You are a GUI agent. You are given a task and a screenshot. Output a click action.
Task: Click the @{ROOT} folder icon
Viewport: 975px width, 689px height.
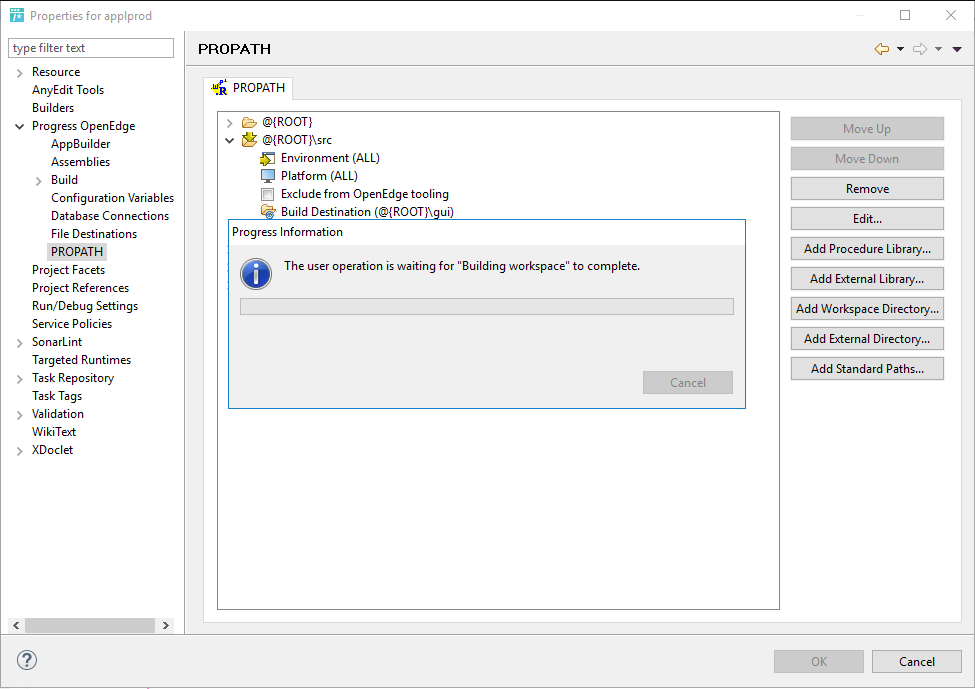point(251,121)
